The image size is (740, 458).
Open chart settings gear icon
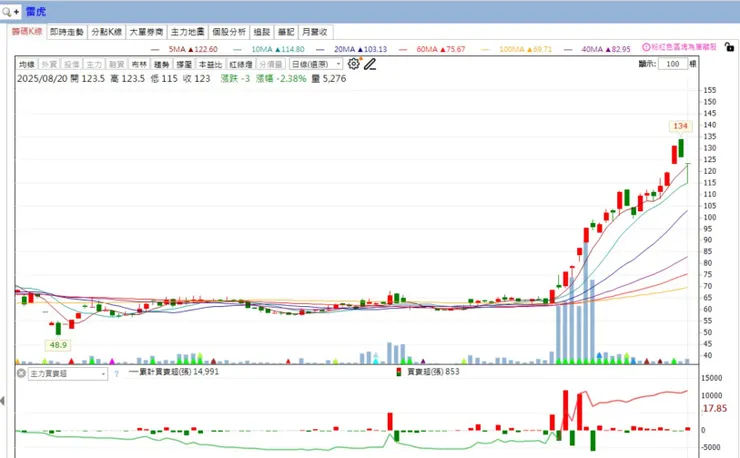coord(353,64)
